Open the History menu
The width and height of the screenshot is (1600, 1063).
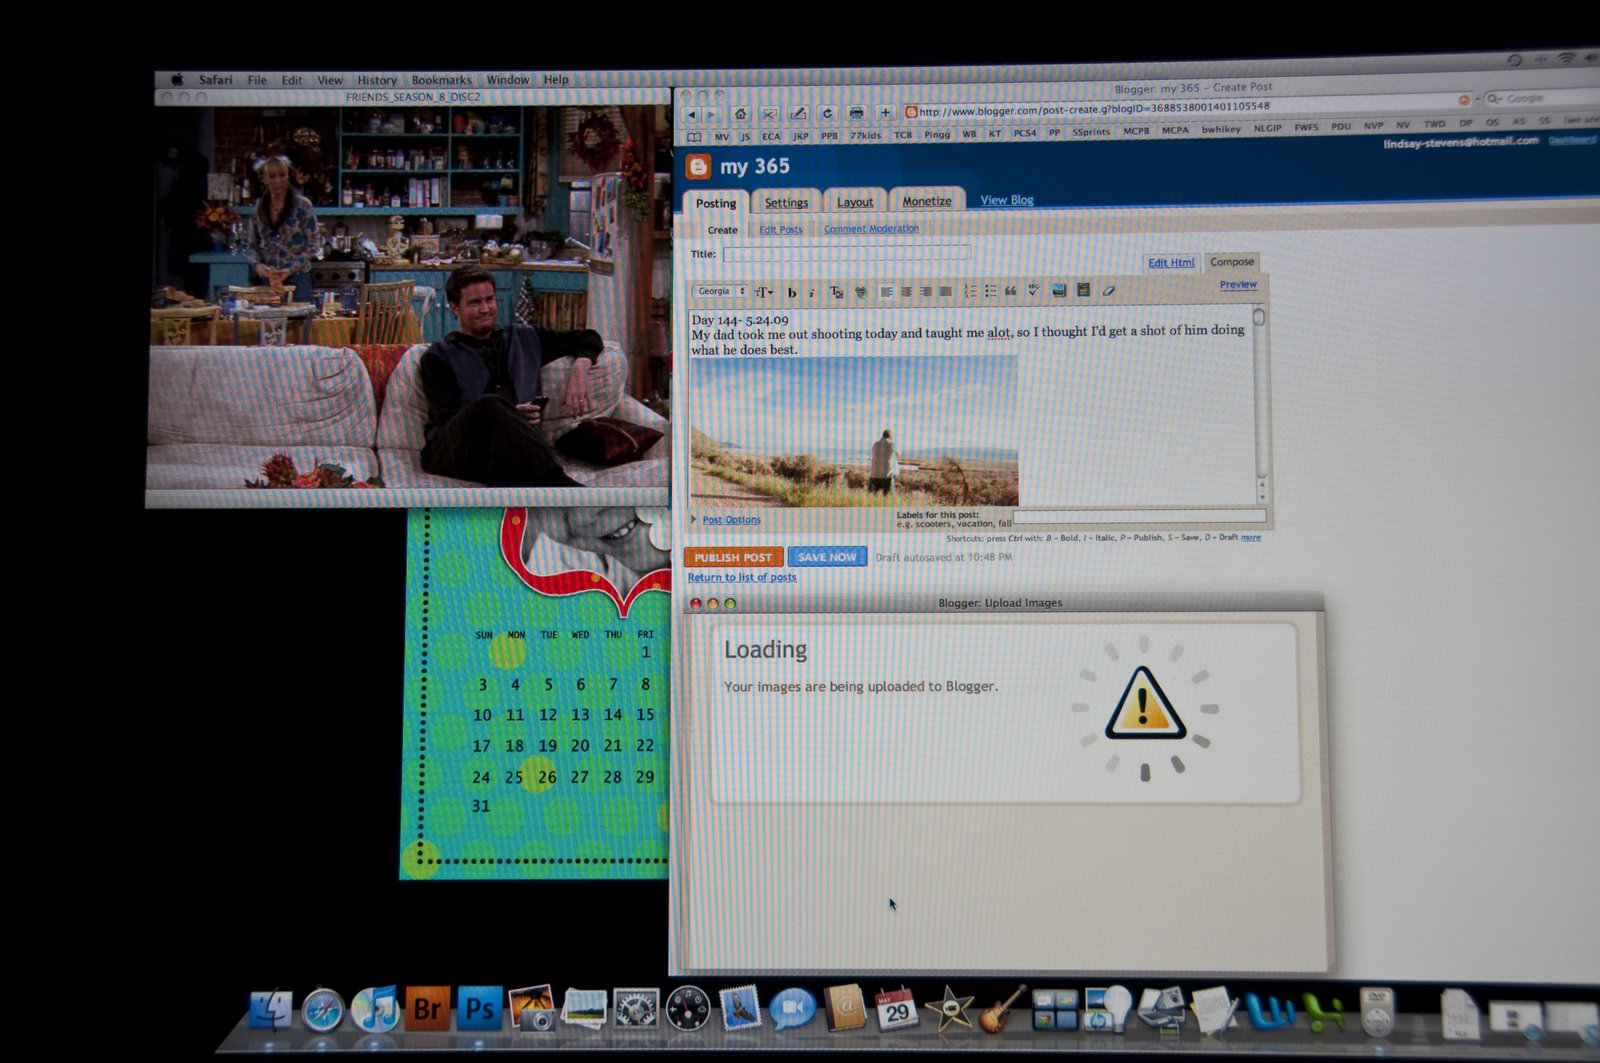click(x=377, y=80)
